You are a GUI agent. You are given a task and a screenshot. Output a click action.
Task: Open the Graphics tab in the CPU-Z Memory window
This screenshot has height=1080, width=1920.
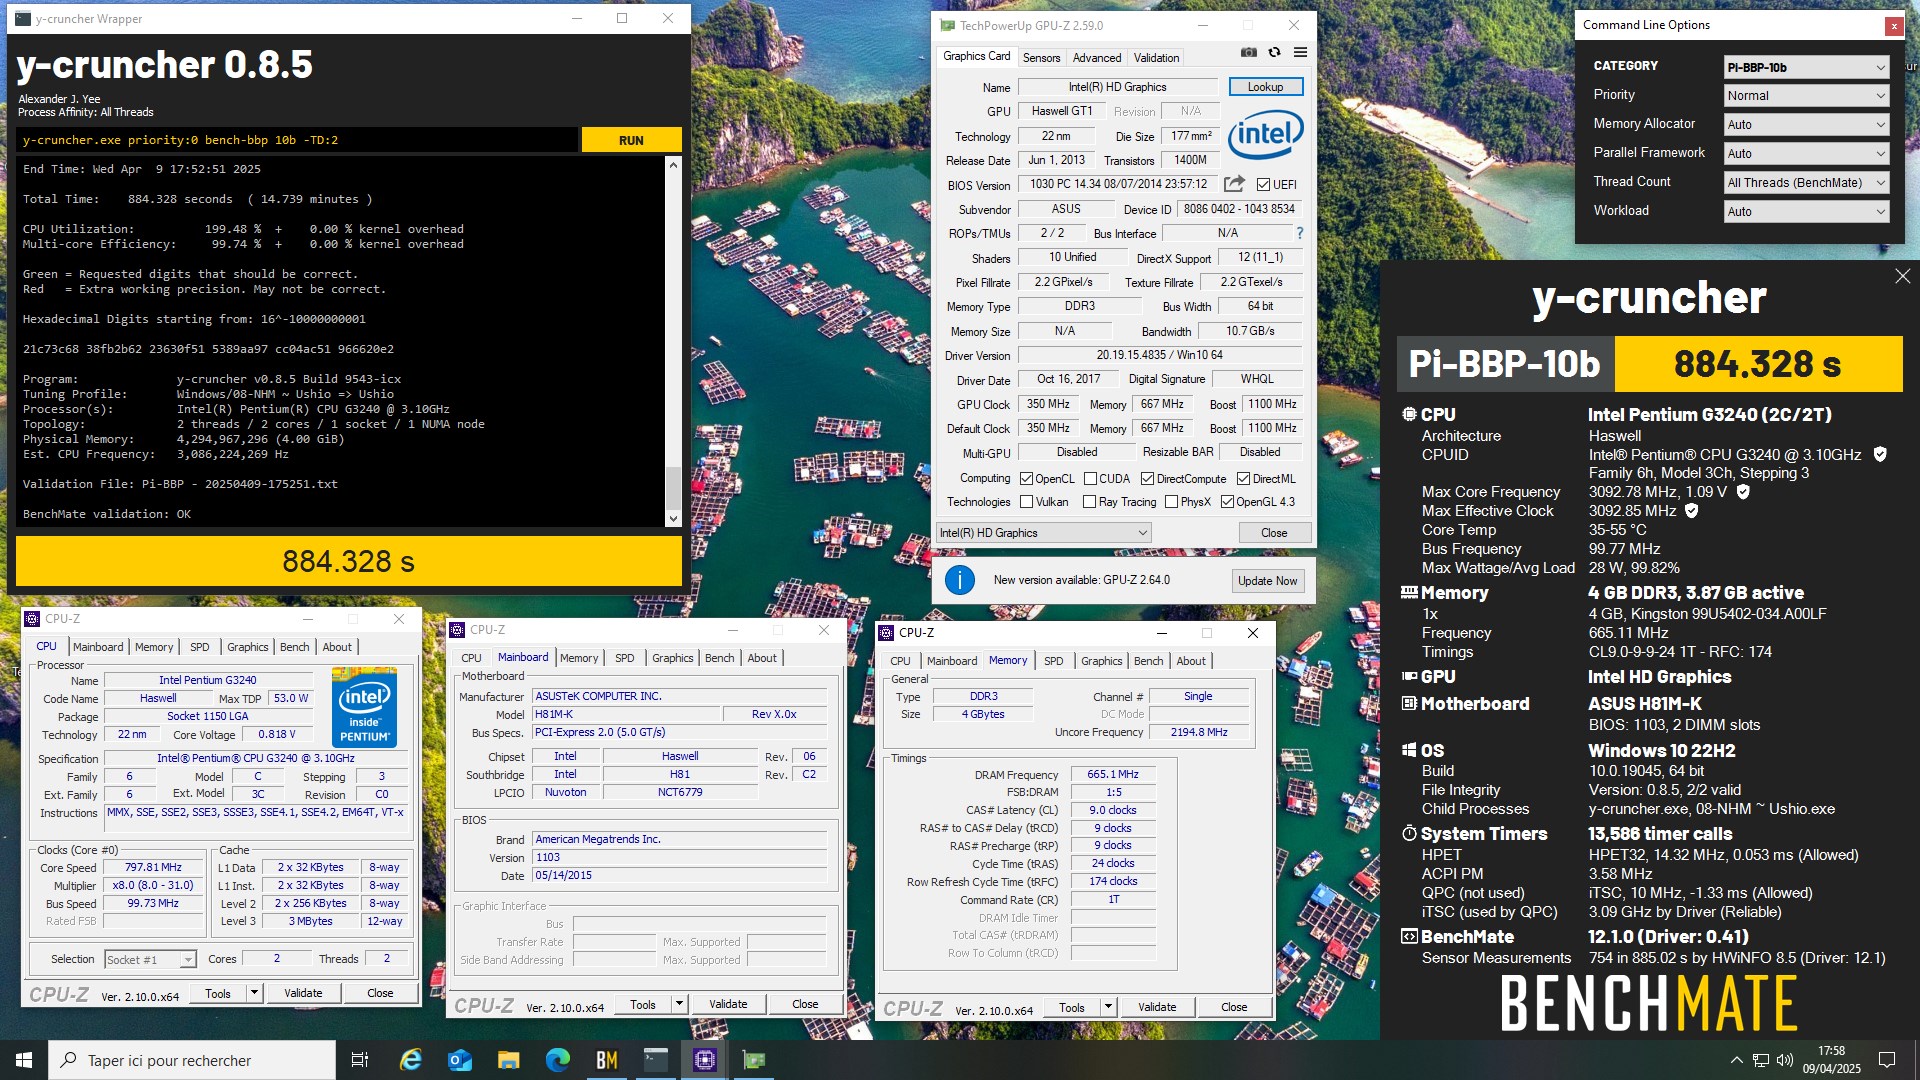pos(1101,661)
